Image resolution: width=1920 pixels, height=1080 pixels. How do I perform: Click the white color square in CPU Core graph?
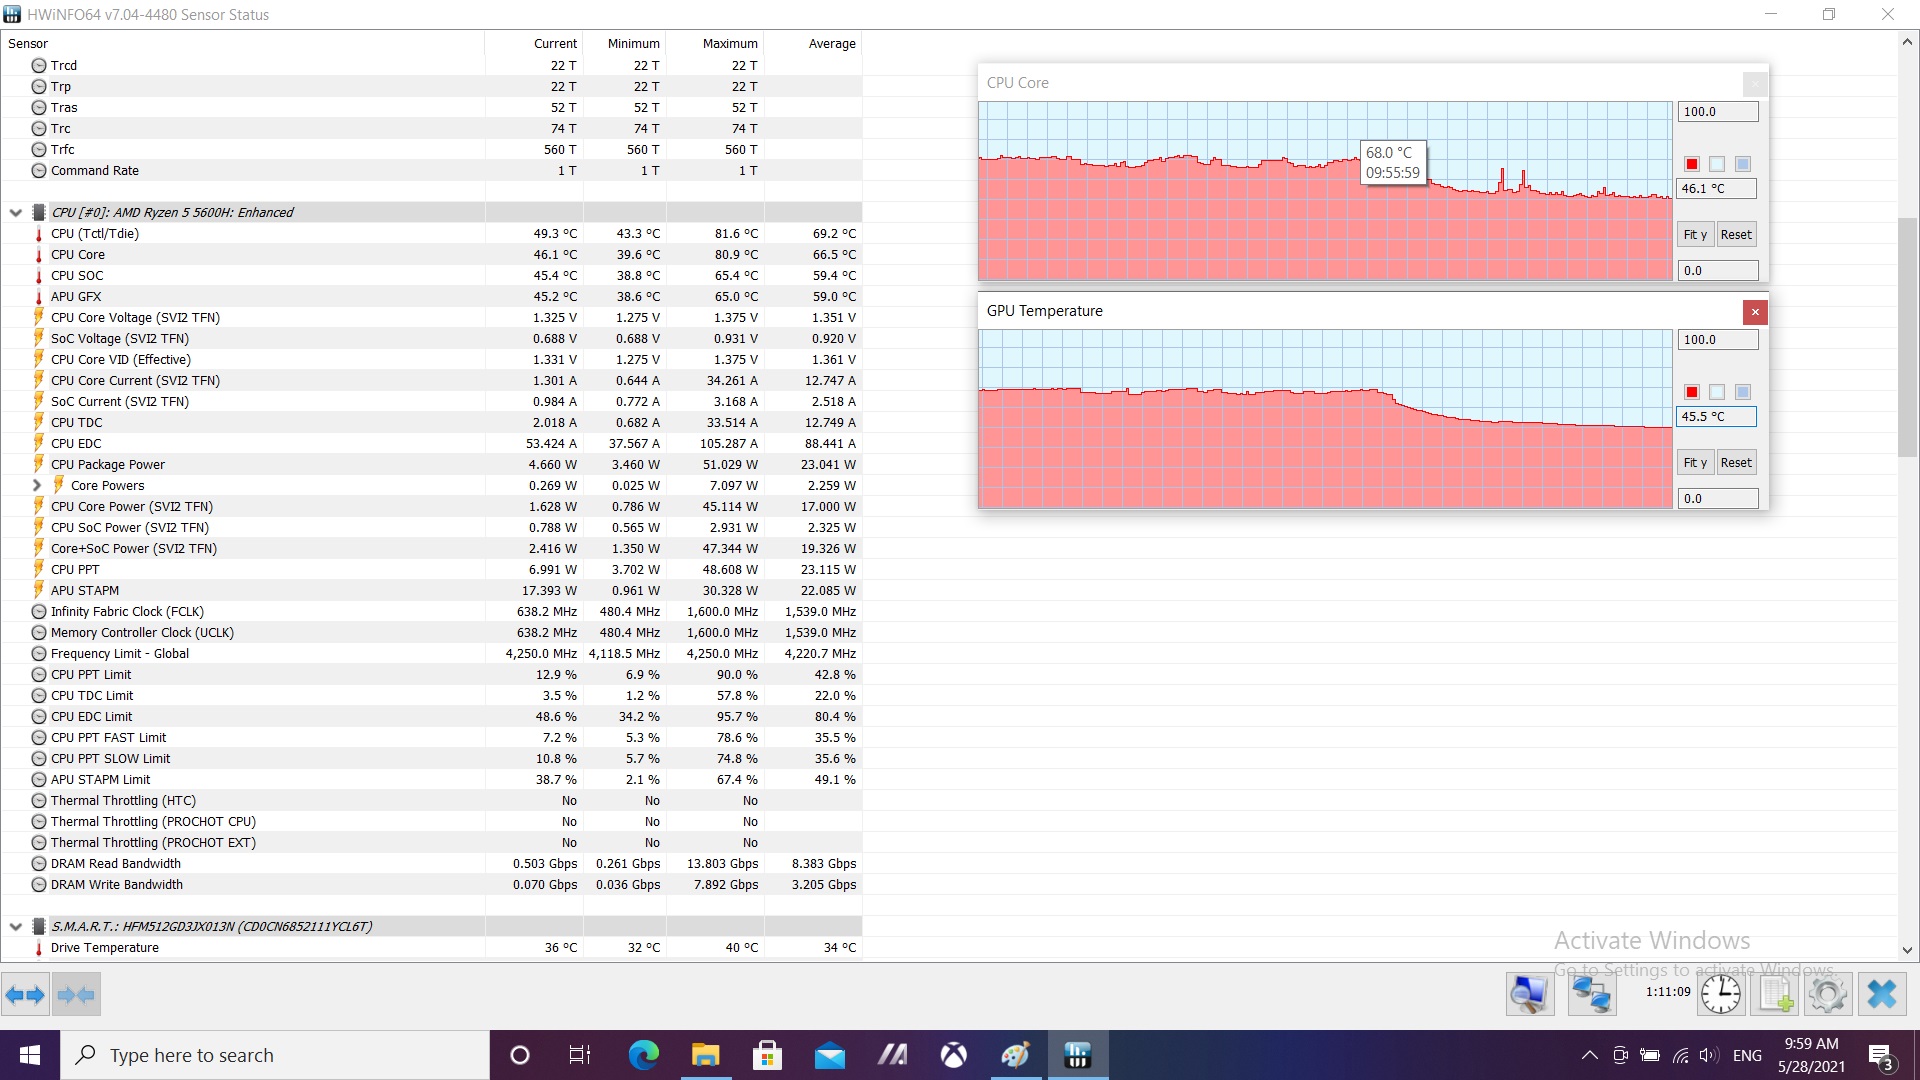[1717, 164]
